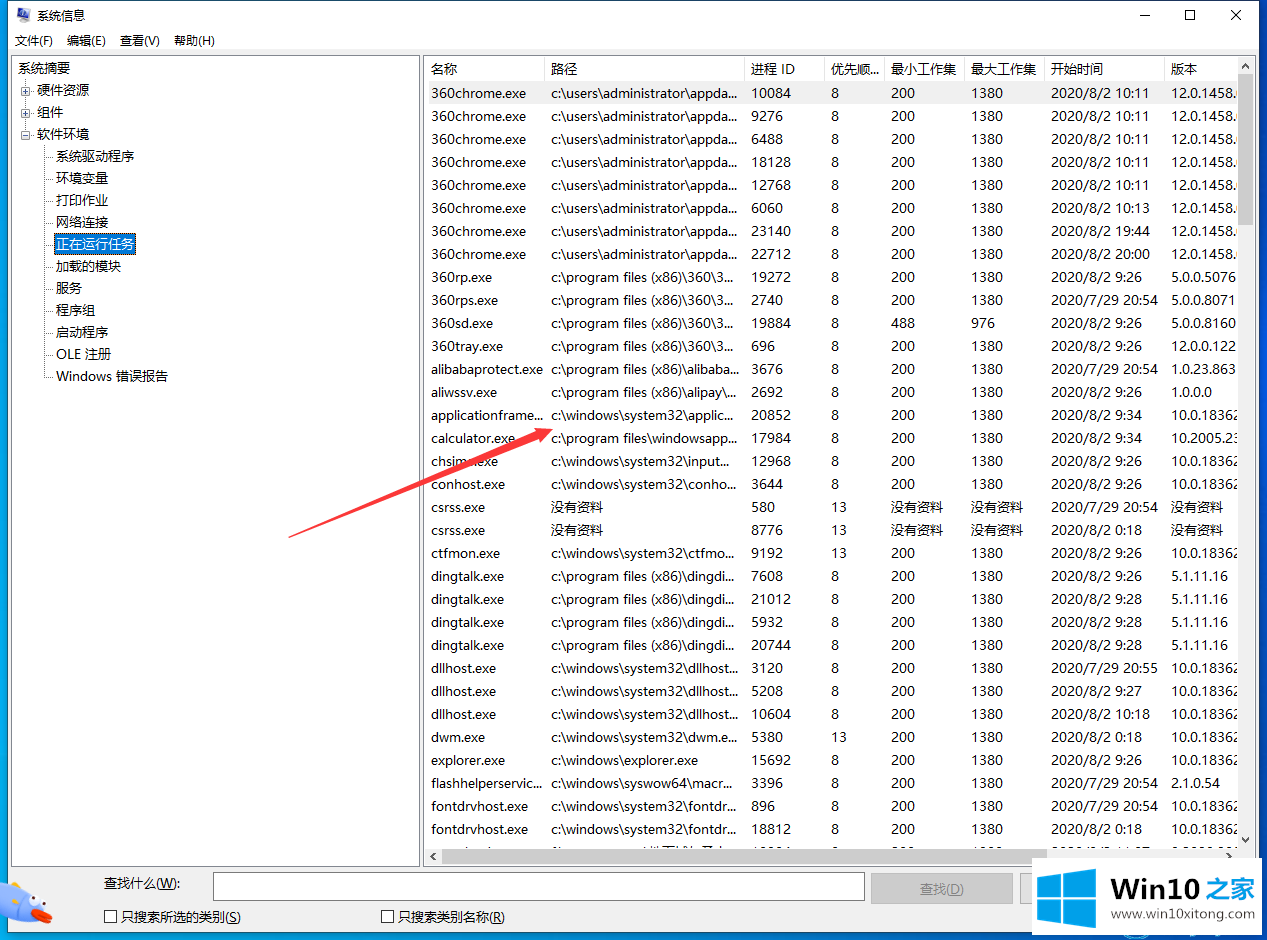Click fontdrvhost.exe row with ID 896

click(x=831, y=806)
